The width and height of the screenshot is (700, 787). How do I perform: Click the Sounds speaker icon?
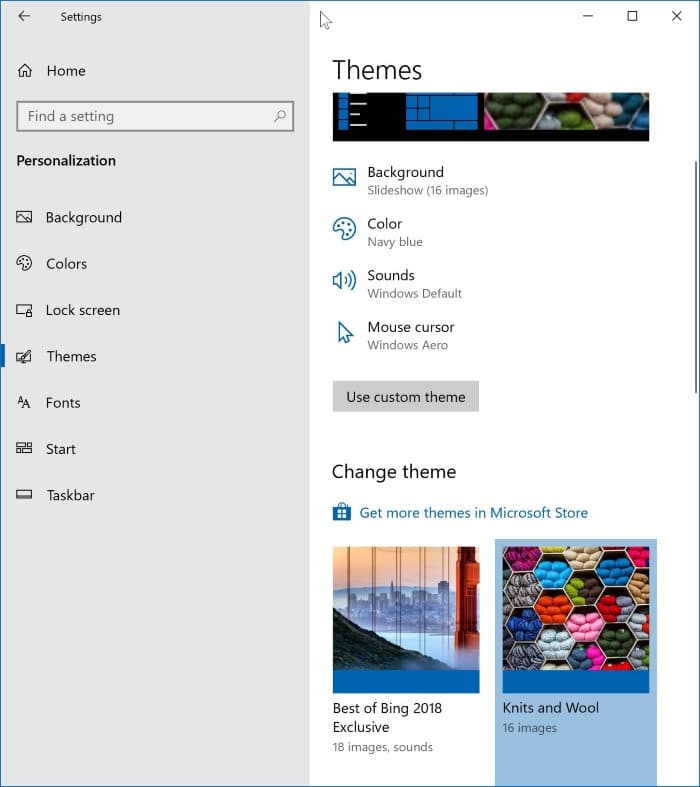tap(344, 280)
